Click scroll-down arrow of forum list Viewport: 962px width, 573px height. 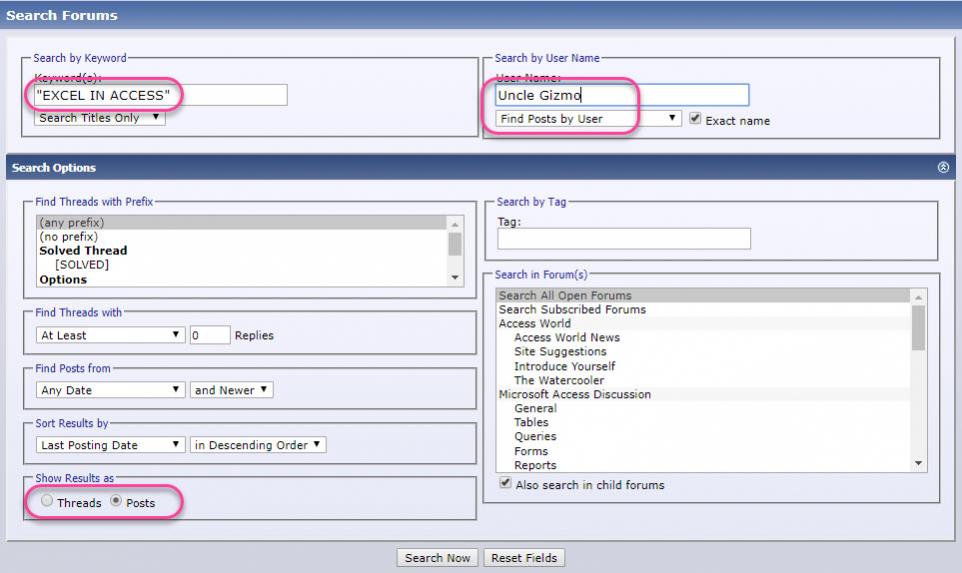918,464
